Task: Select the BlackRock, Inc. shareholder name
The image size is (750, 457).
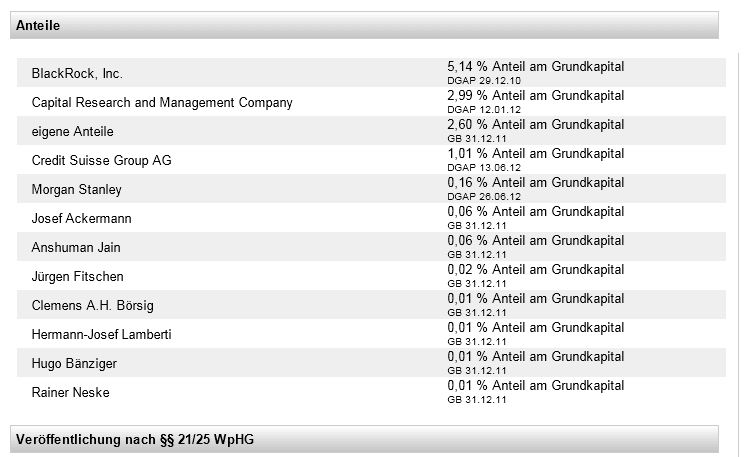Action: point(77,73)
